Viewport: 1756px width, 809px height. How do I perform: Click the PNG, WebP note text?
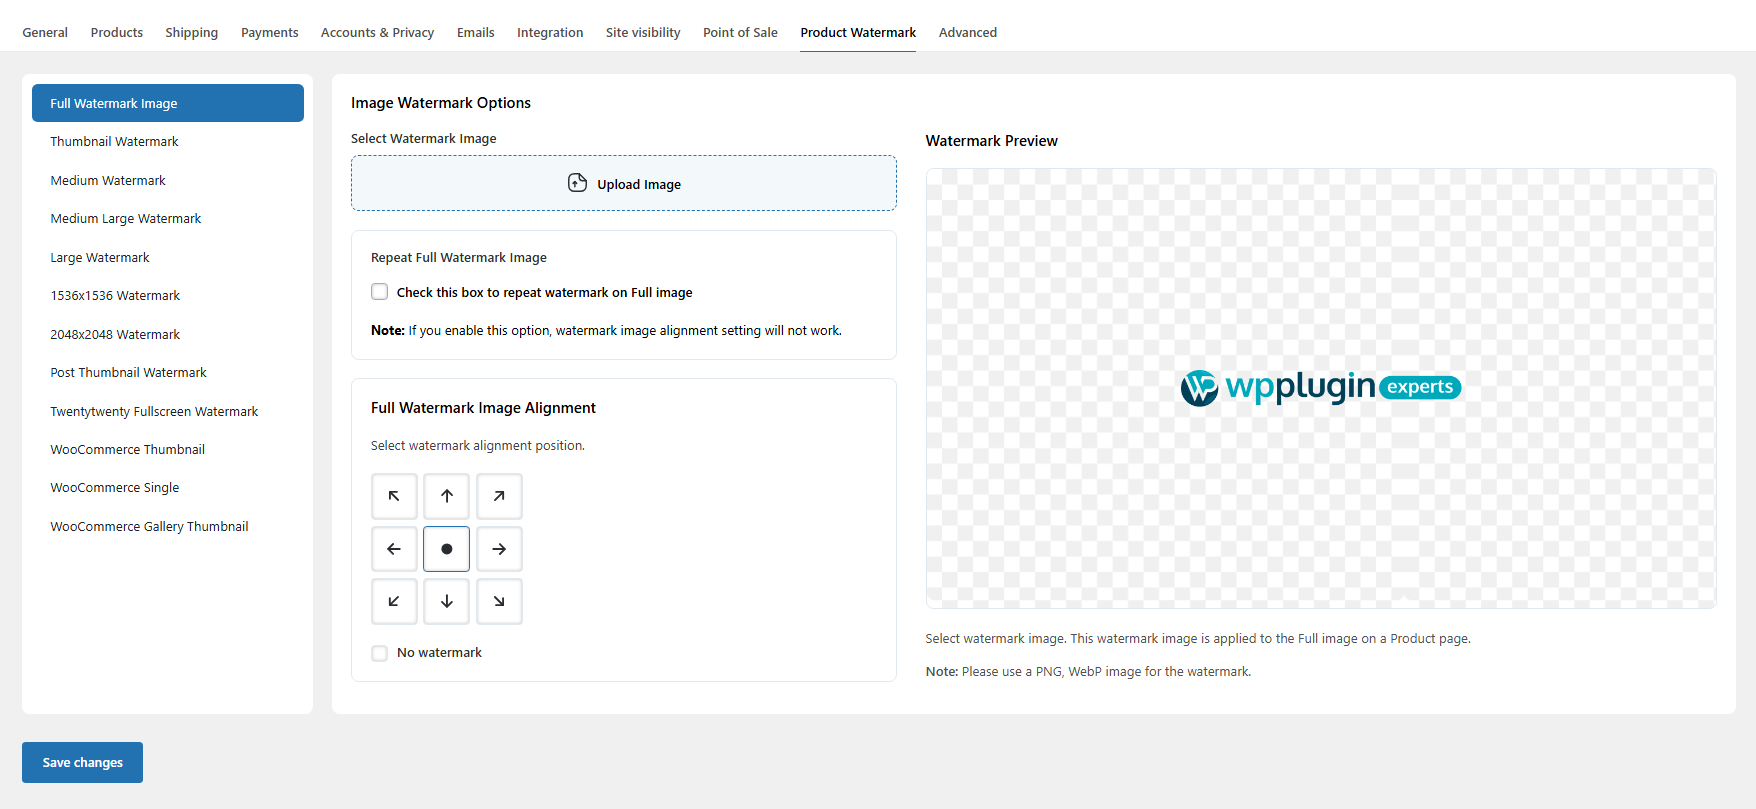1088,671
